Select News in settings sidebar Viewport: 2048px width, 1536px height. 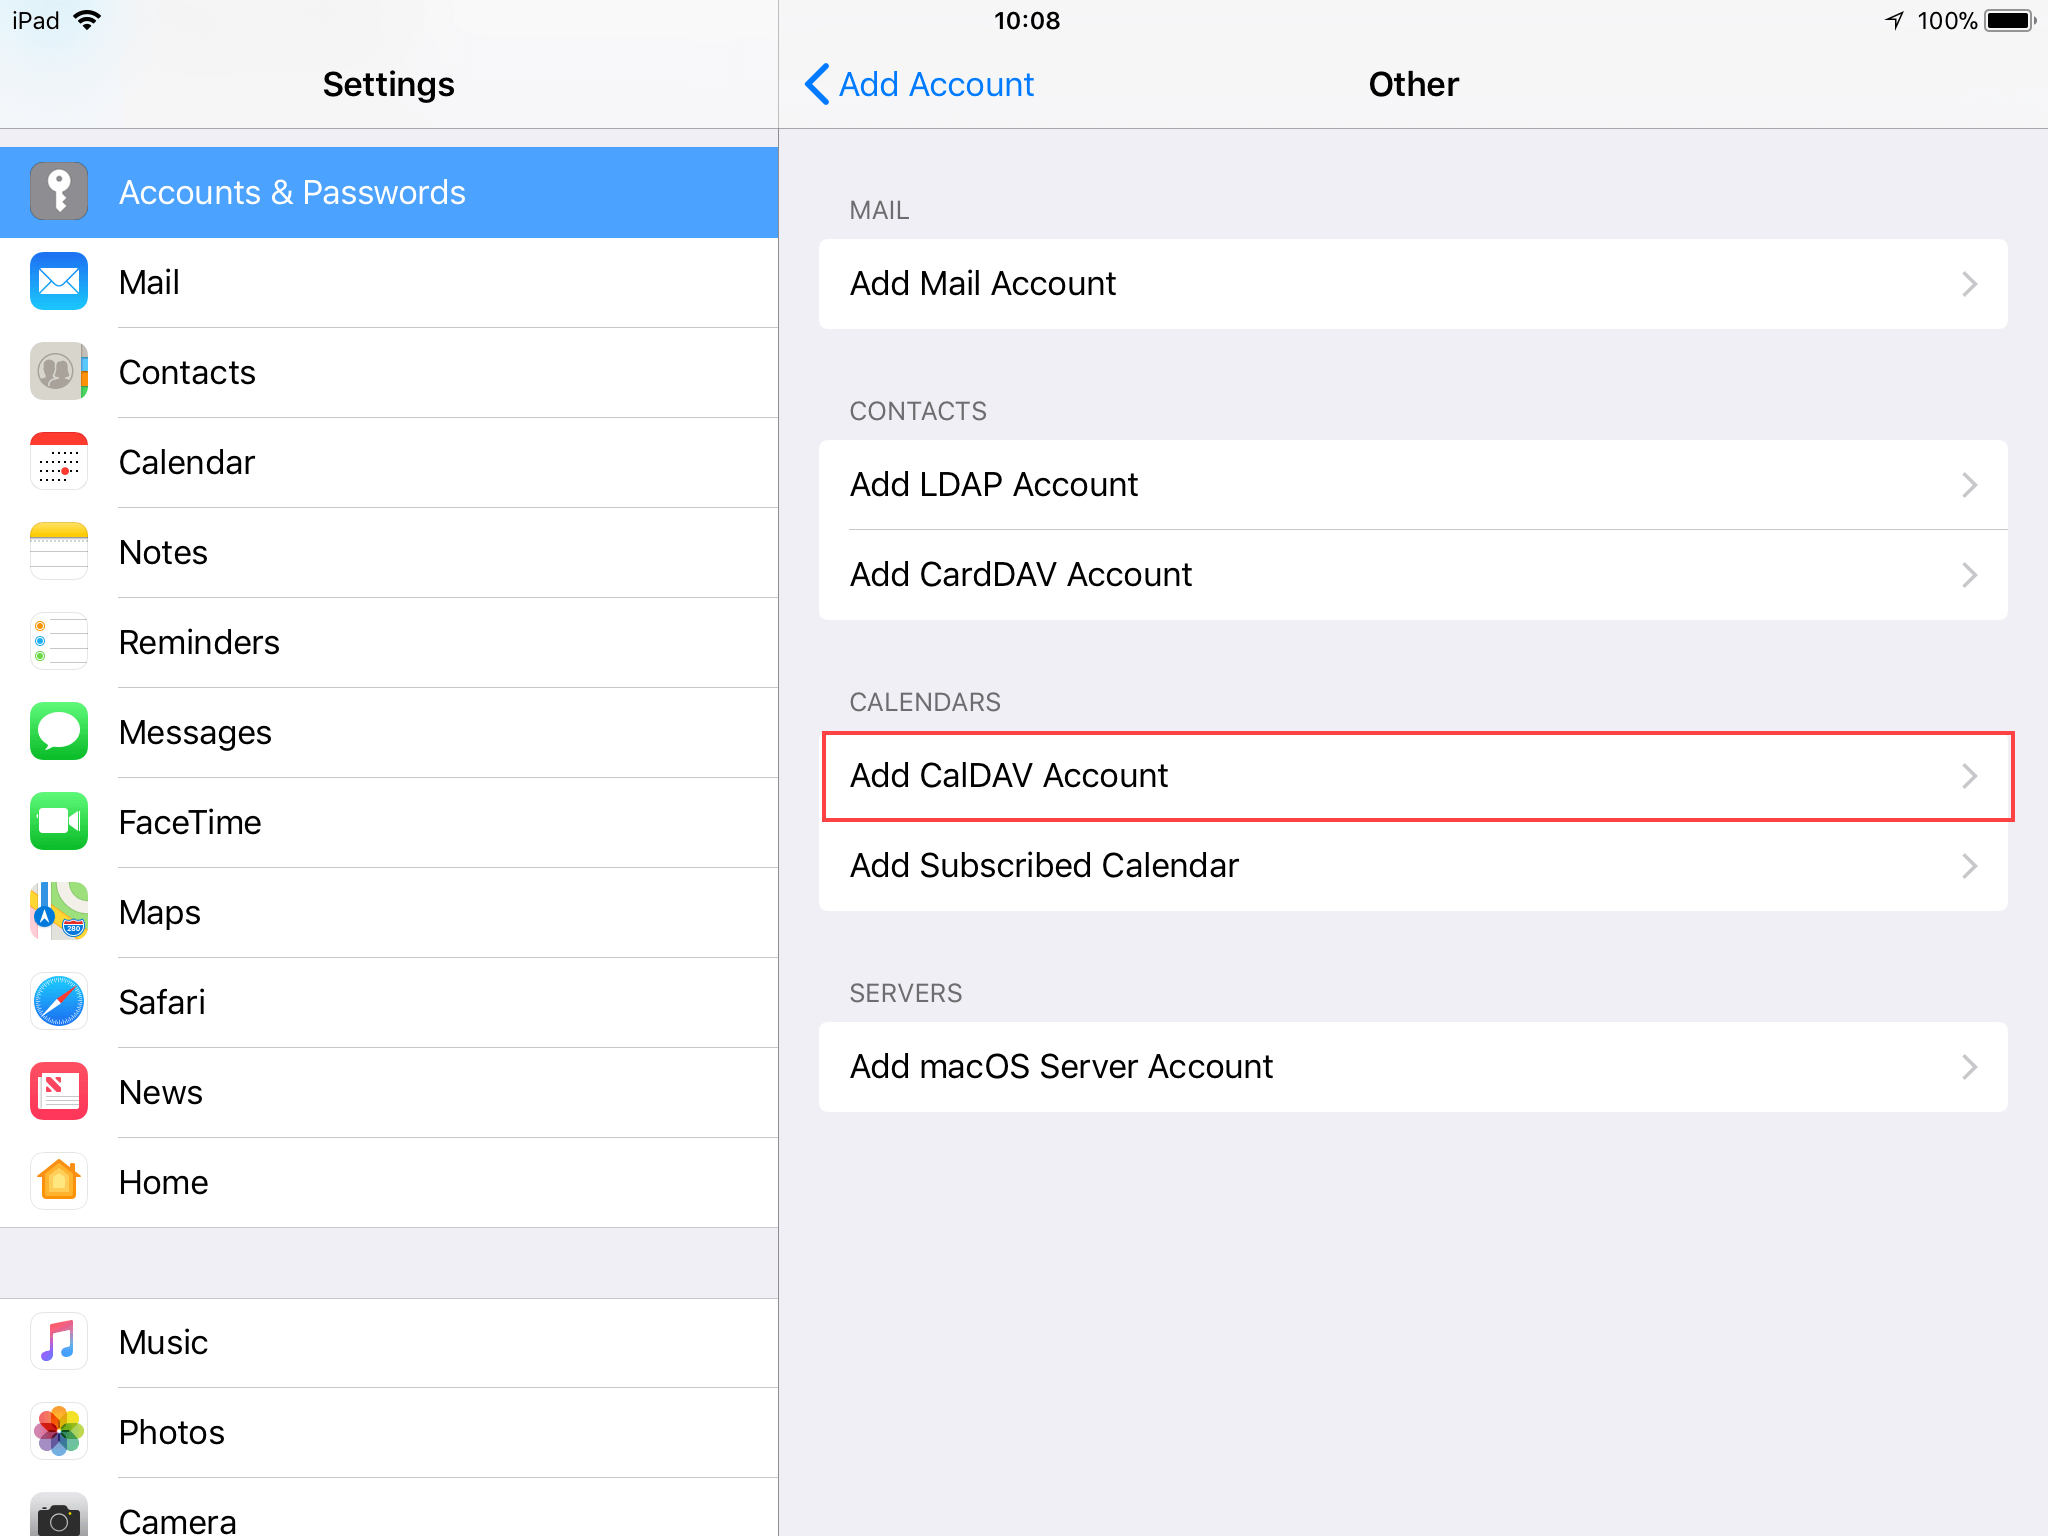pos(389,1092)
